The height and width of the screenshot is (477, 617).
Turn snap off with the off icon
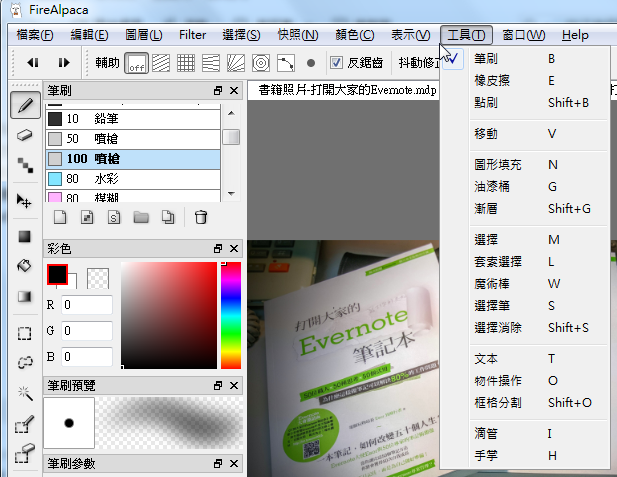pyautogui.click(x=137, y=63)
